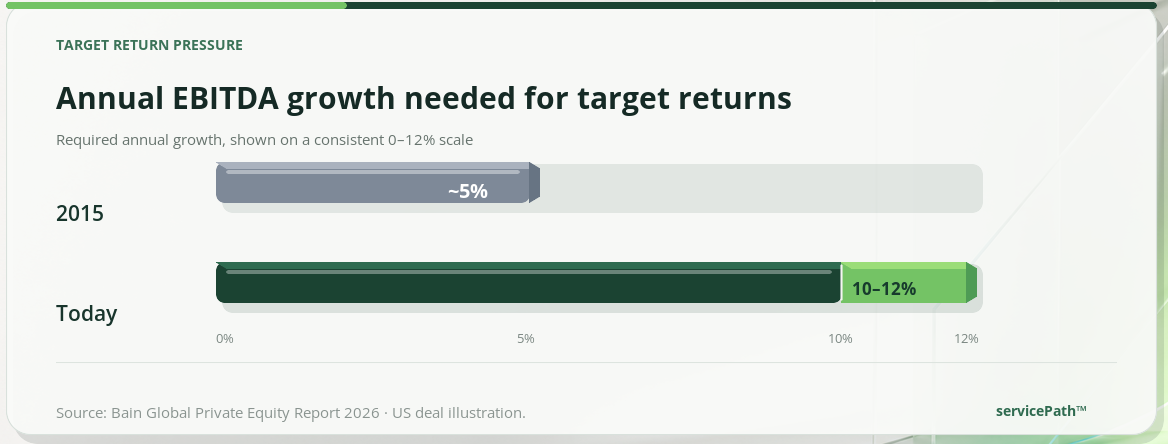
Task: Click the empty gray track after the 2015 bar
Action: pos(761,188)
